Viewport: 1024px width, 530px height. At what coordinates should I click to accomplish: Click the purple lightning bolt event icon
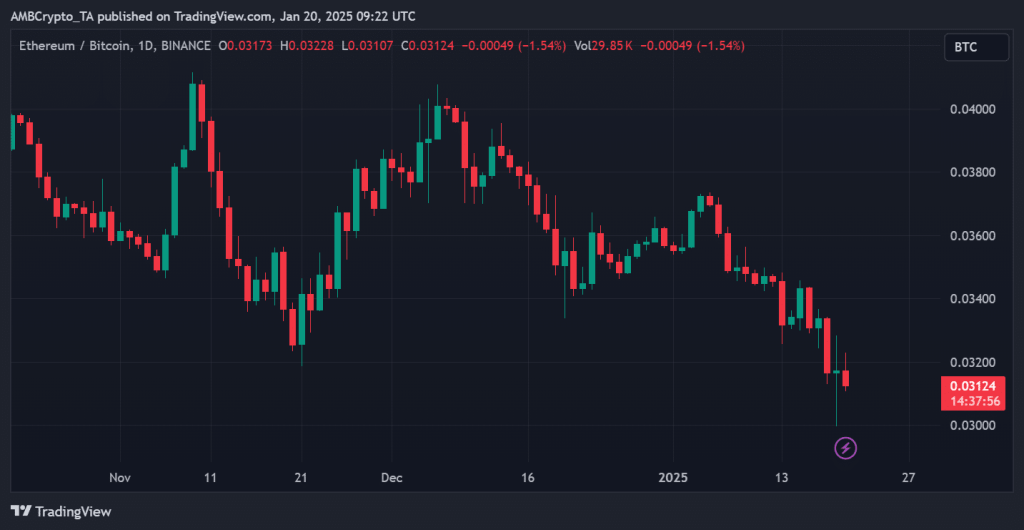click(x=846, y=448)
